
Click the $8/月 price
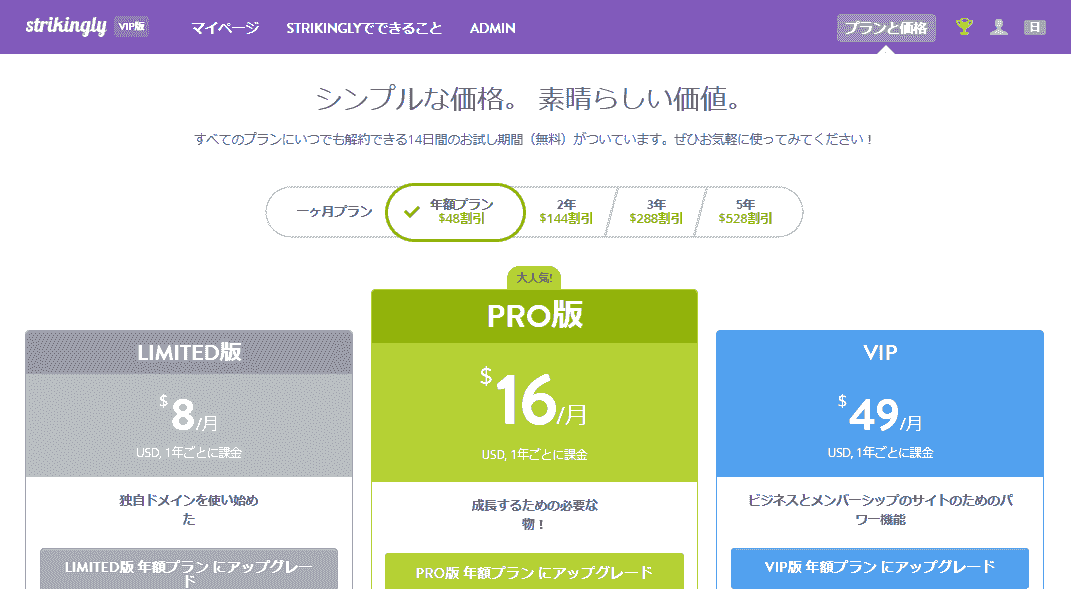click(x=189, y=413)
